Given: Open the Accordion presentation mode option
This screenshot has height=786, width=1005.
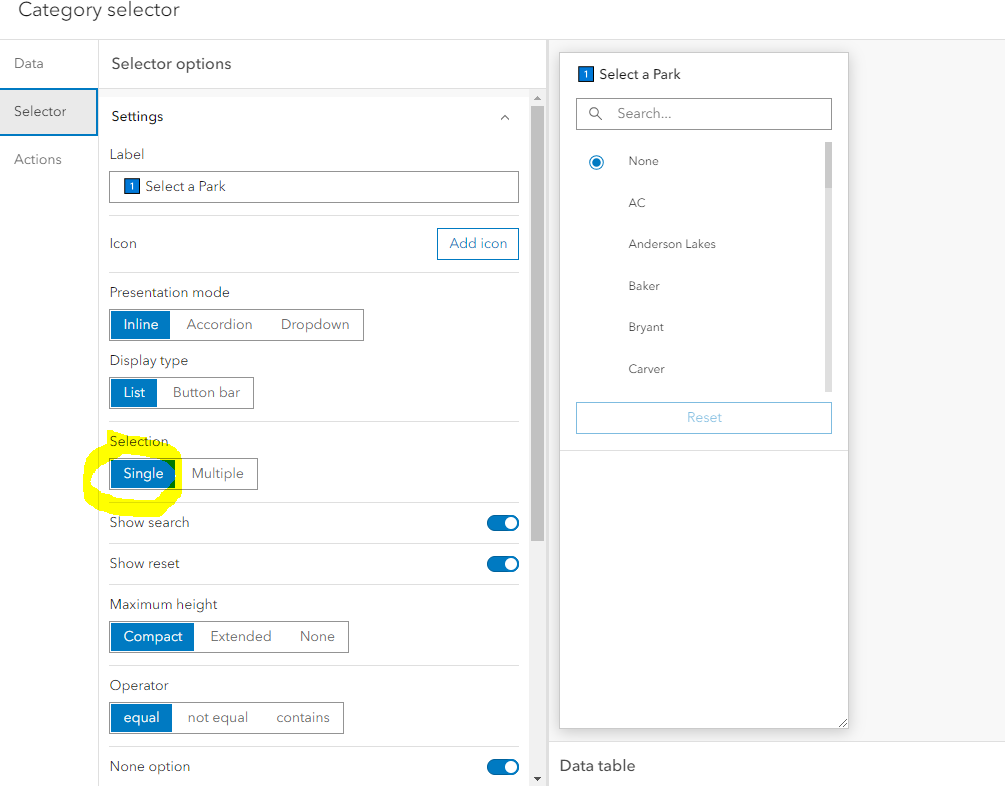Looking at the screenshot, I should click(218, 324).
